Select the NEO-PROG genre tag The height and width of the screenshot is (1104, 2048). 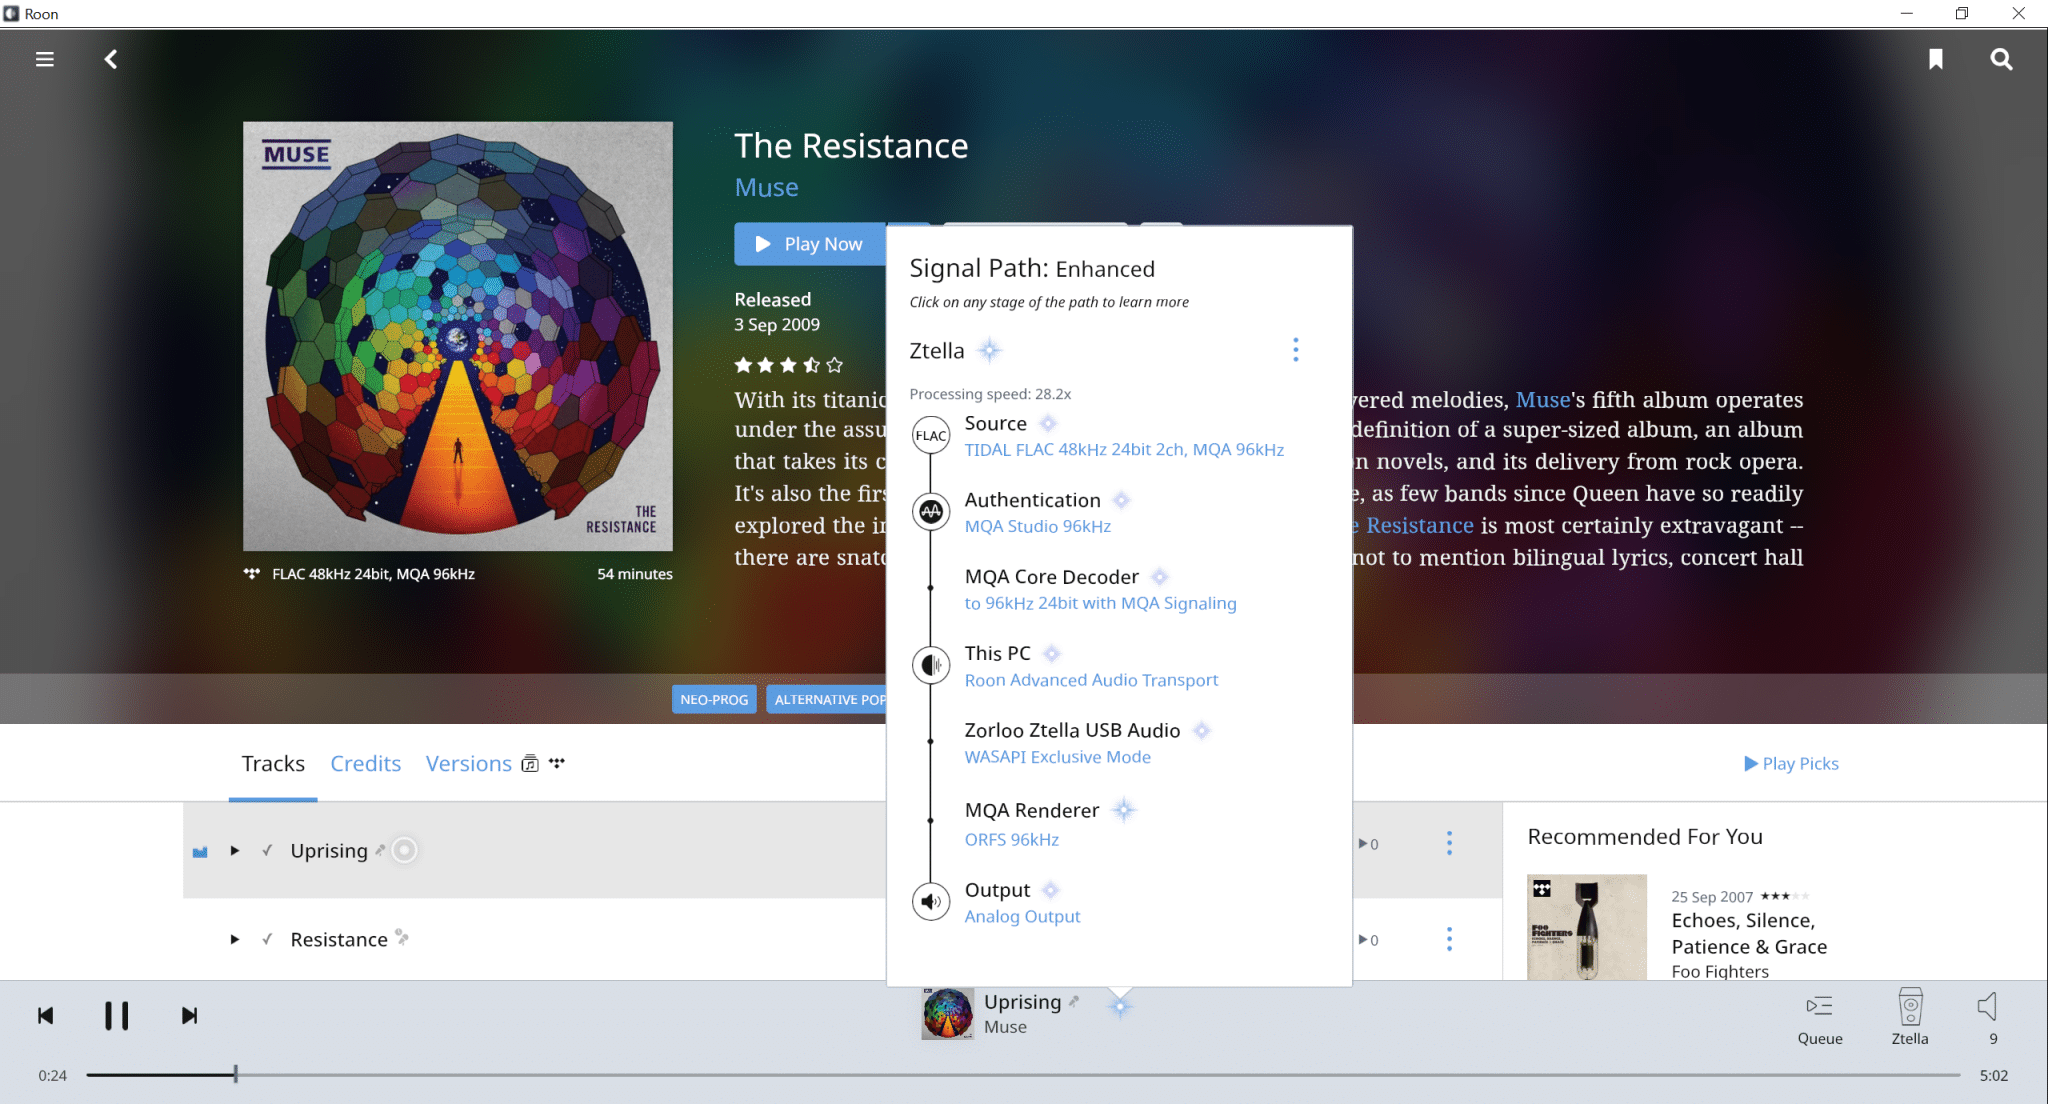click(714, 700)
